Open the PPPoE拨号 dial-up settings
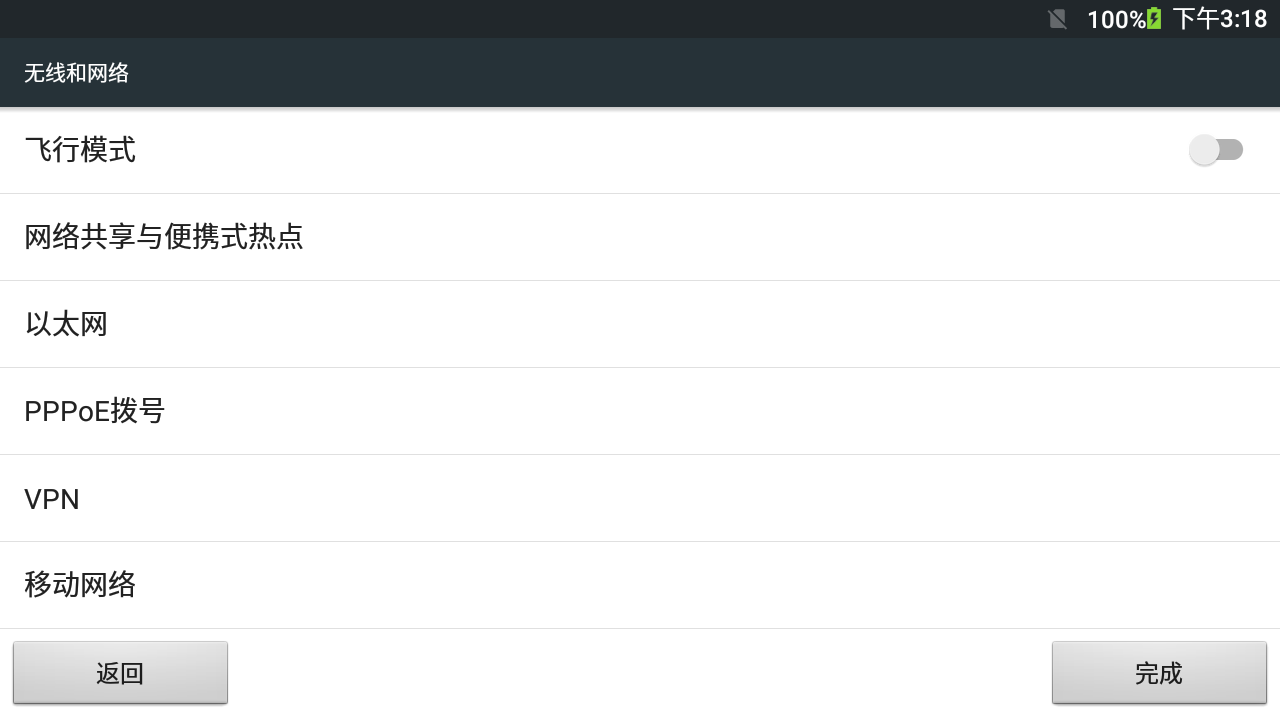This screenshot has width=1280, height=720. [640, 411]
